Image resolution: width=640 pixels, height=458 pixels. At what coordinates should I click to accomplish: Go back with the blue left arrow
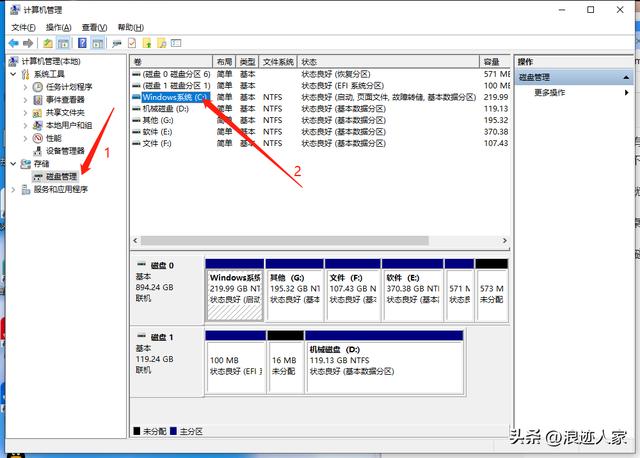[x=13, y=43]
